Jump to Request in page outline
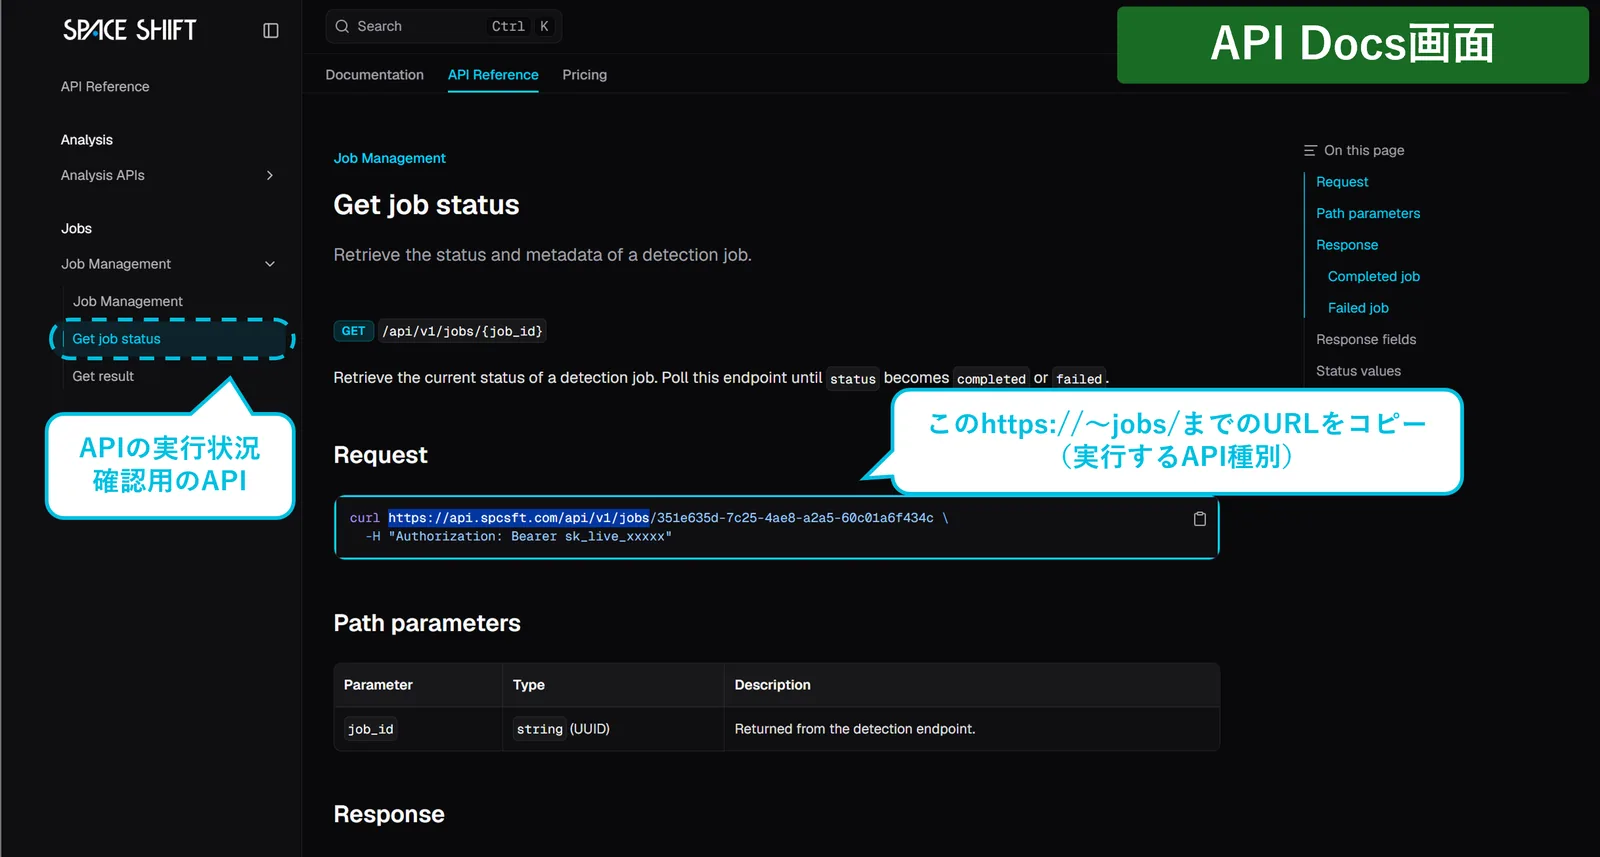 [x=1342, y=182]
